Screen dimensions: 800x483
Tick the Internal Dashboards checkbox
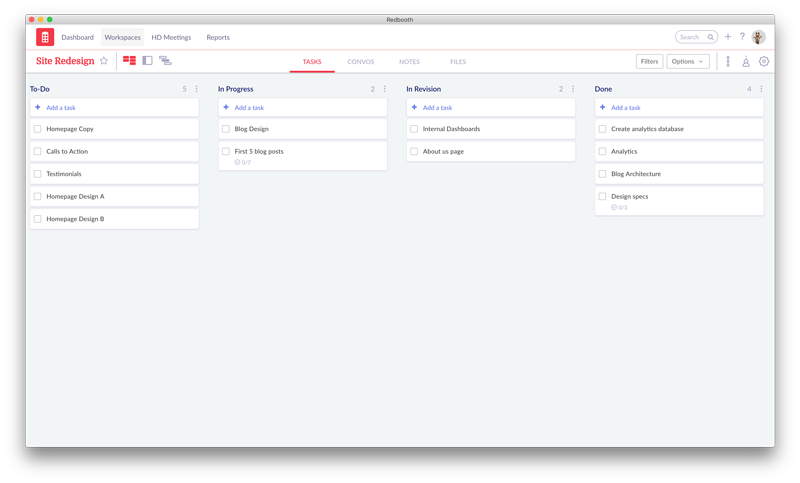414,129
